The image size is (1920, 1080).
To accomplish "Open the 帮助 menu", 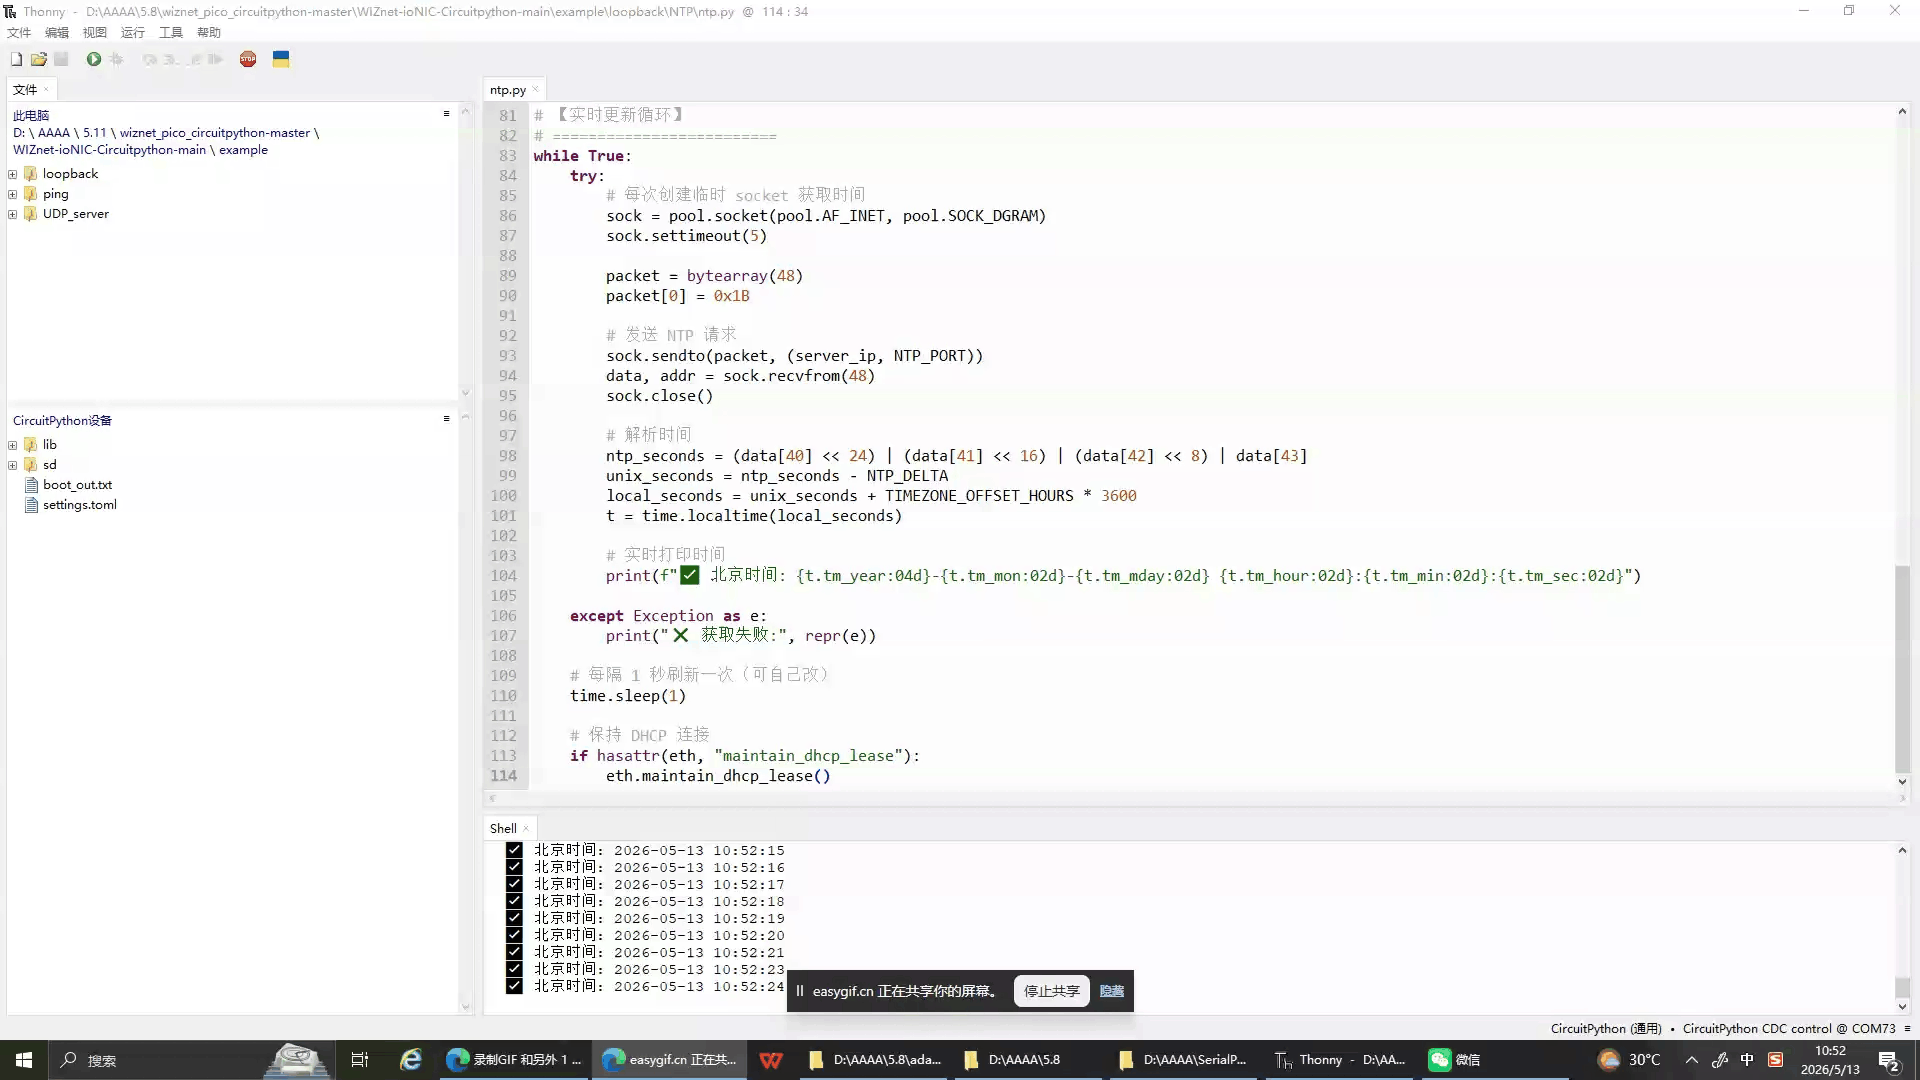I will (x=209, y=32).
